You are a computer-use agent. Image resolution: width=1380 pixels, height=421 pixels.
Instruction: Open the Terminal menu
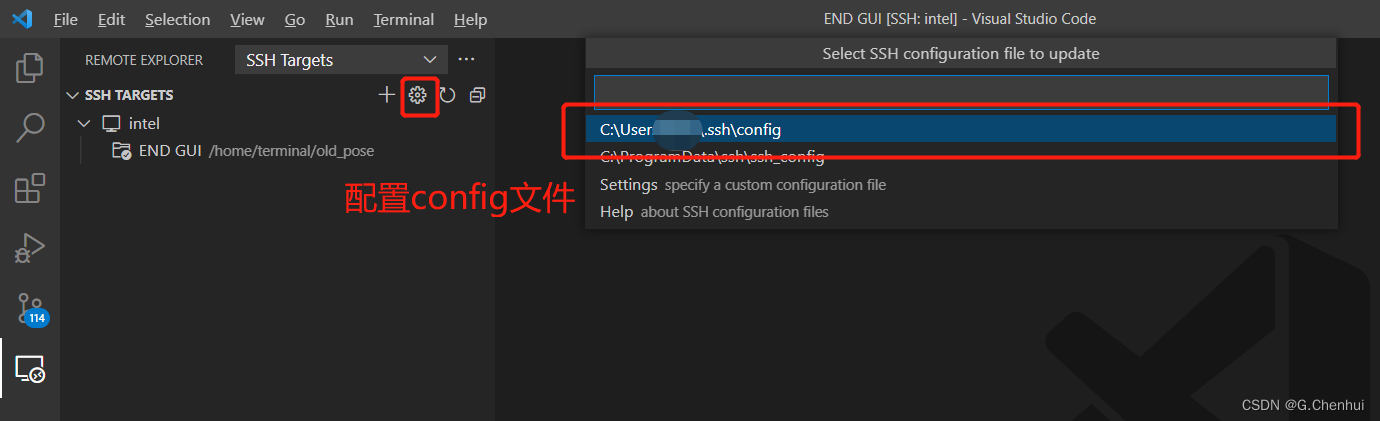[404, 19]
